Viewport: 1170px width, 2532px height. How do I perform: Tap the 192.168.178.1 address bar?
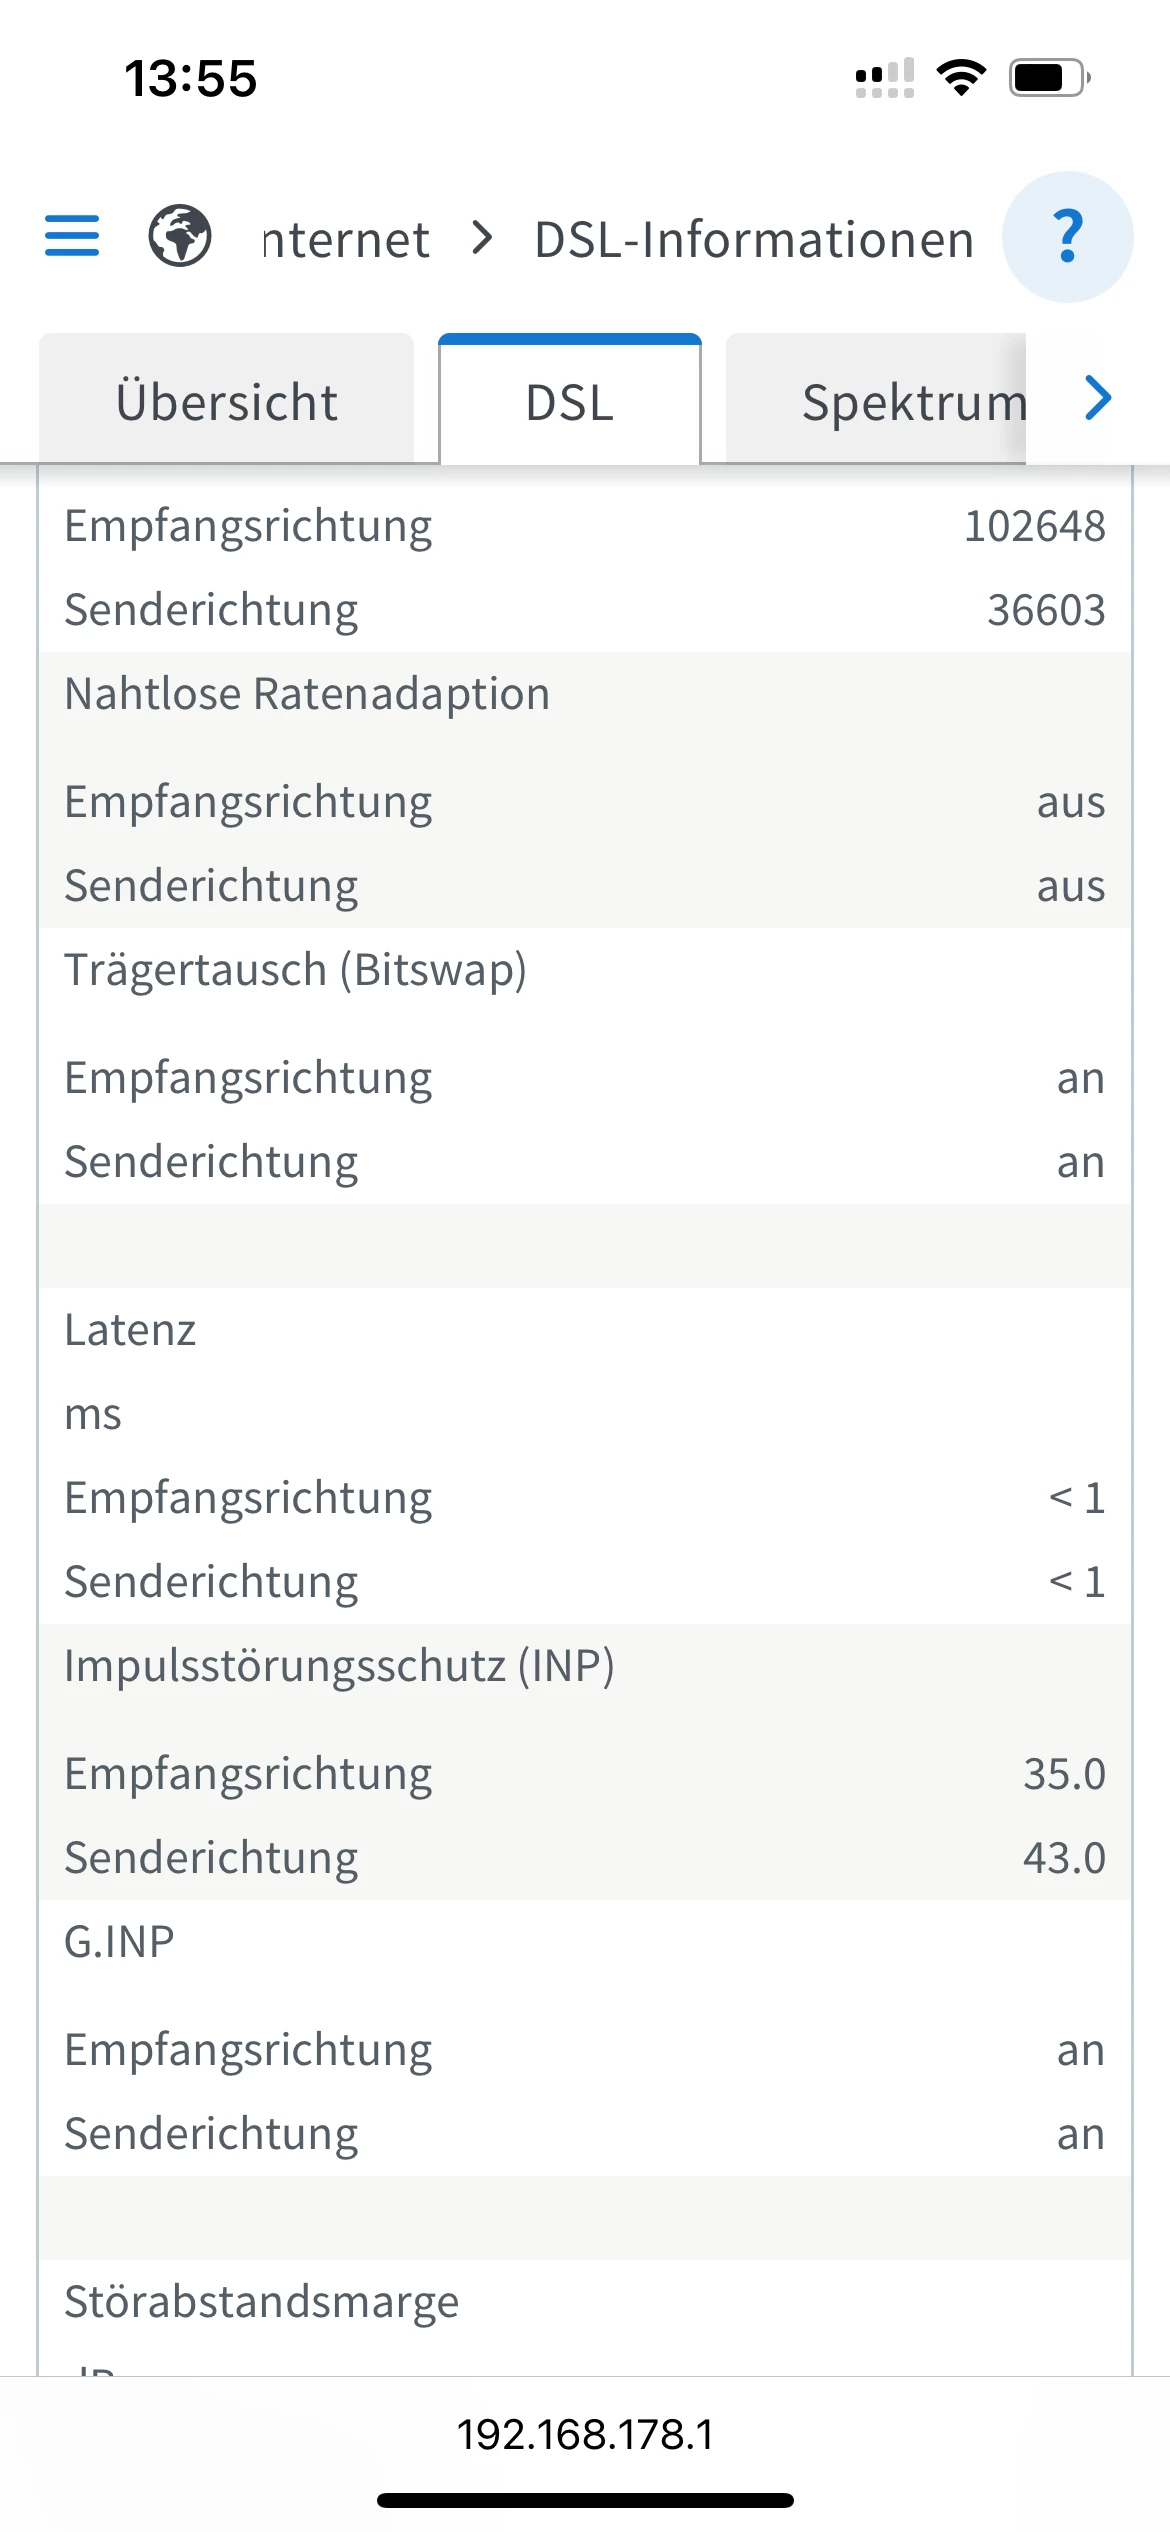tap(585, 2434)
